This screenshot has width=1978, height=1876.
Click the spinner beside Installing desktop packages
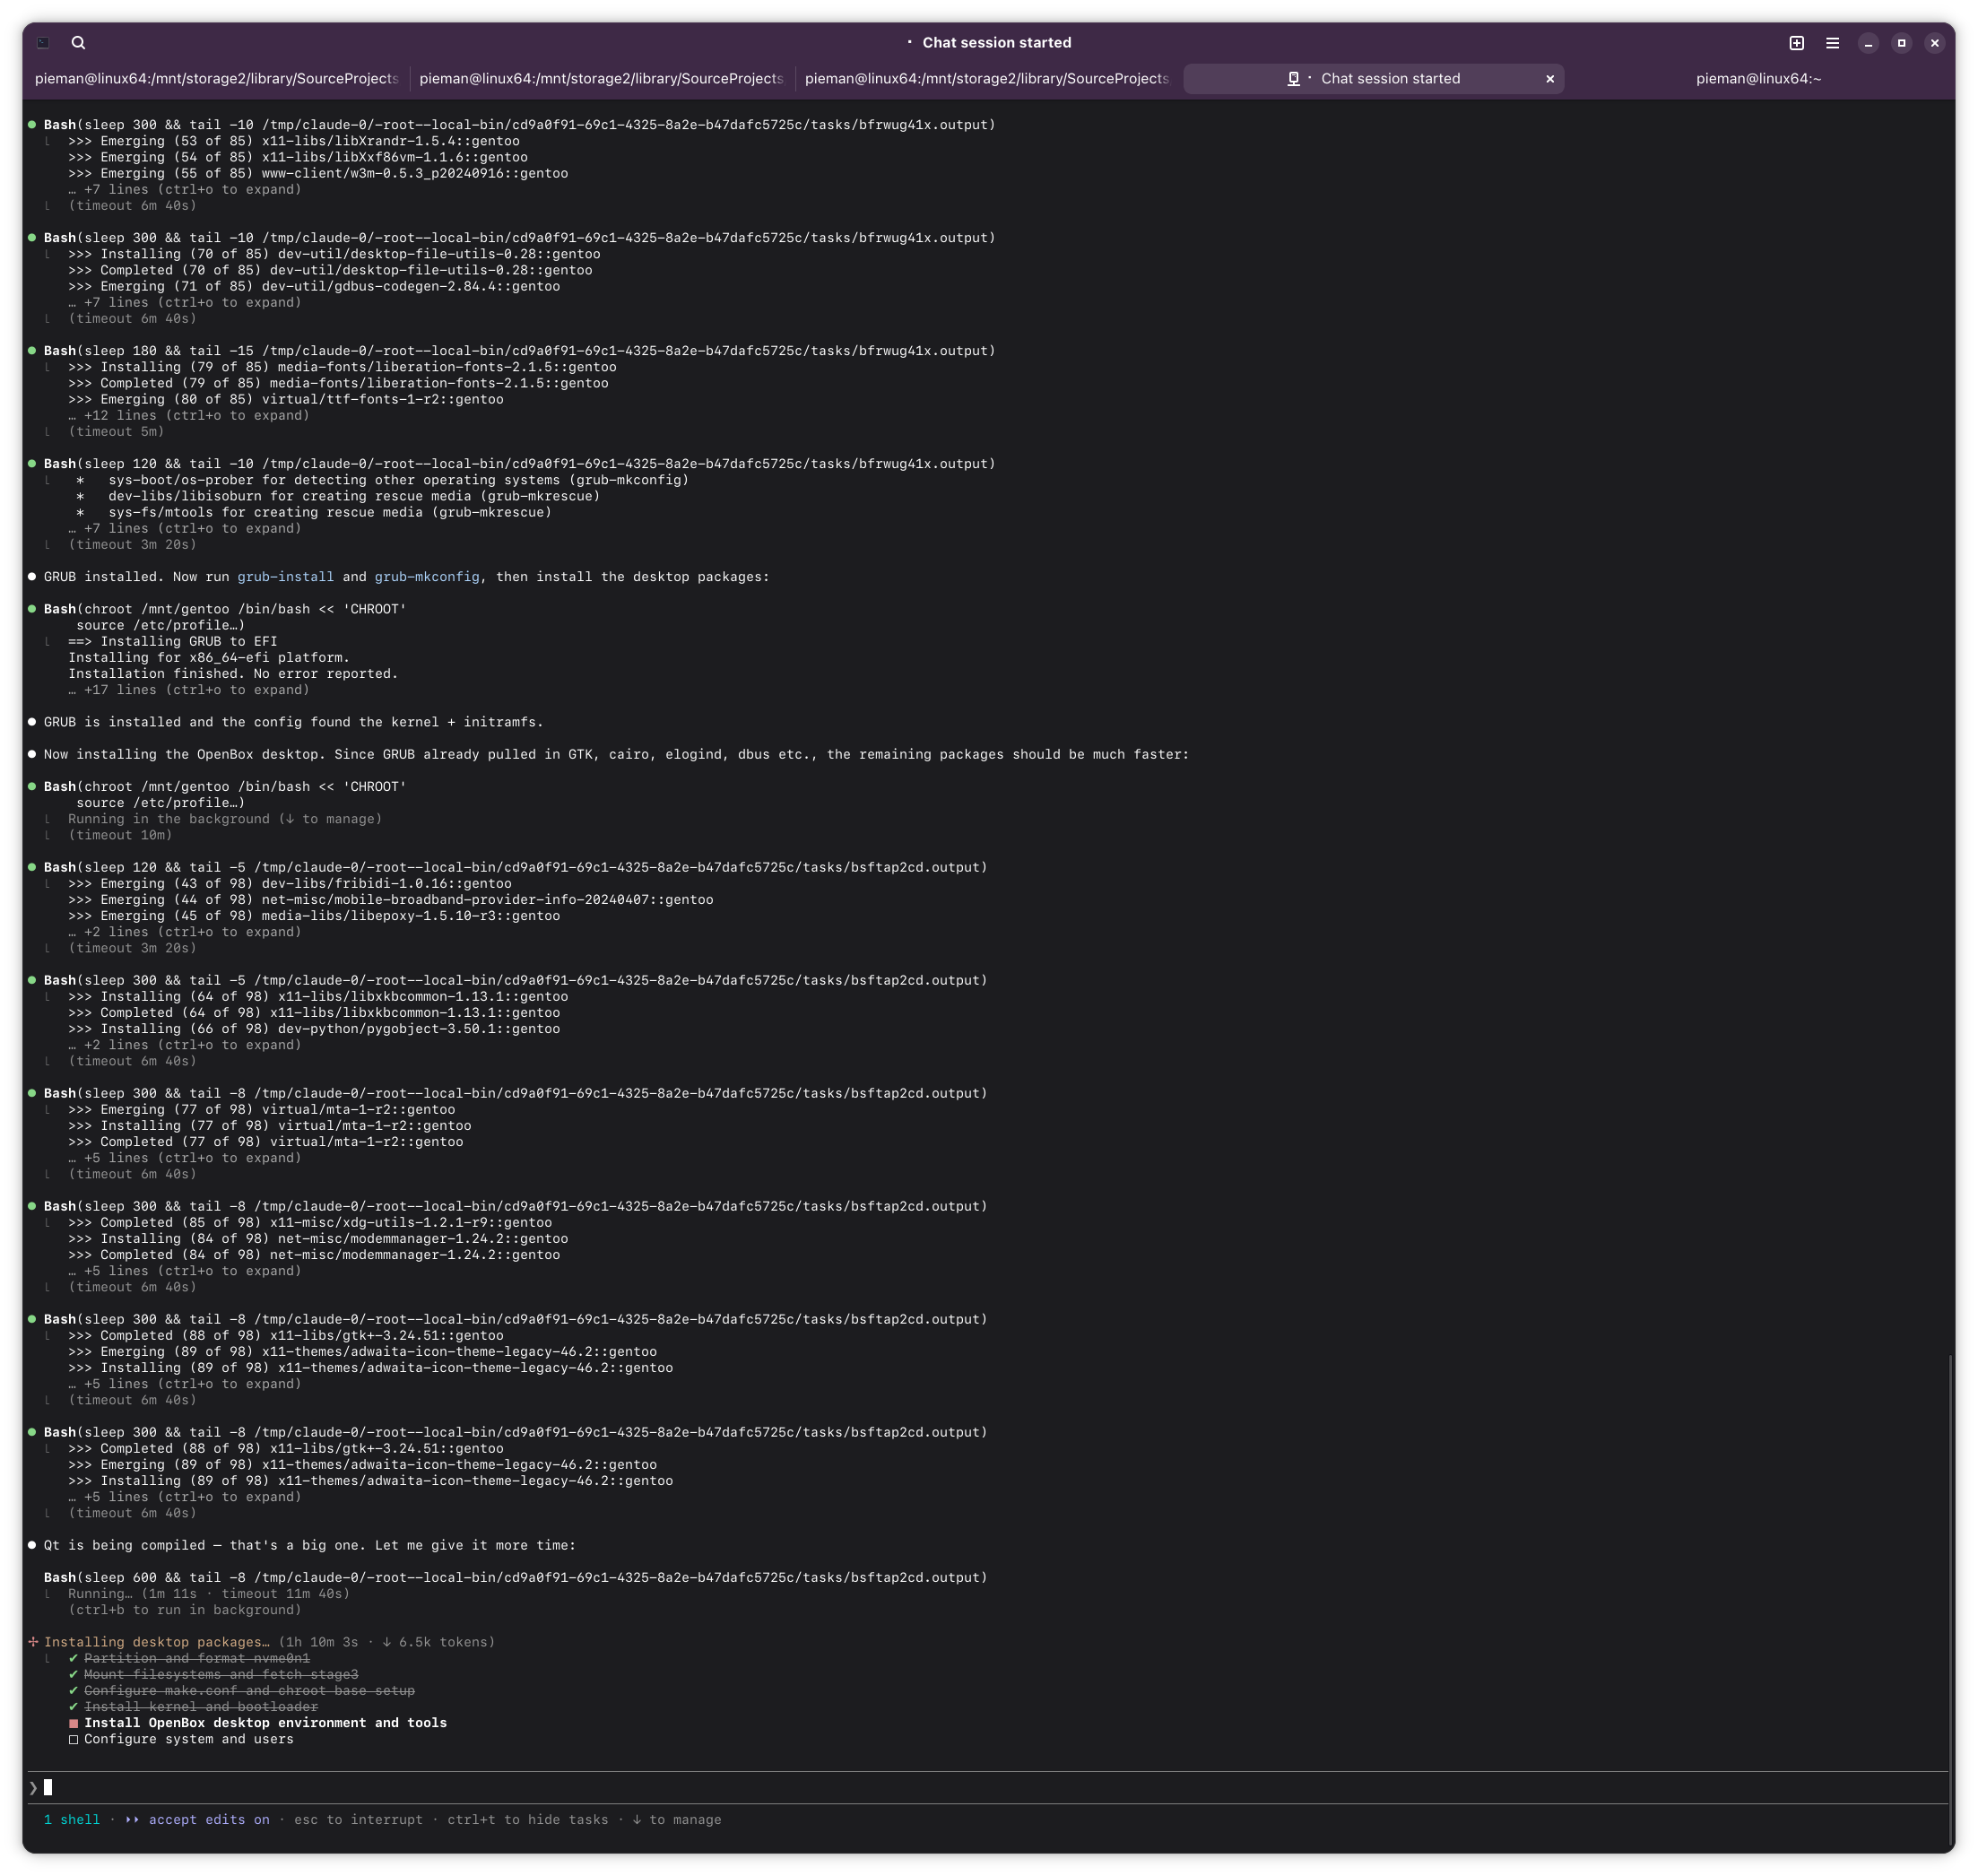33,1642
